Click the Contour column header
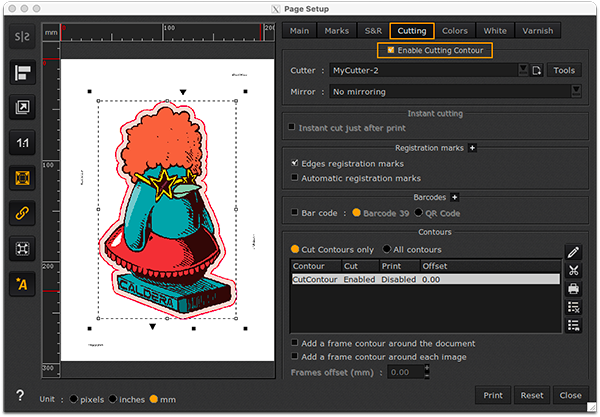The height and width of the screenshot is (417, 600). [316, 266]
